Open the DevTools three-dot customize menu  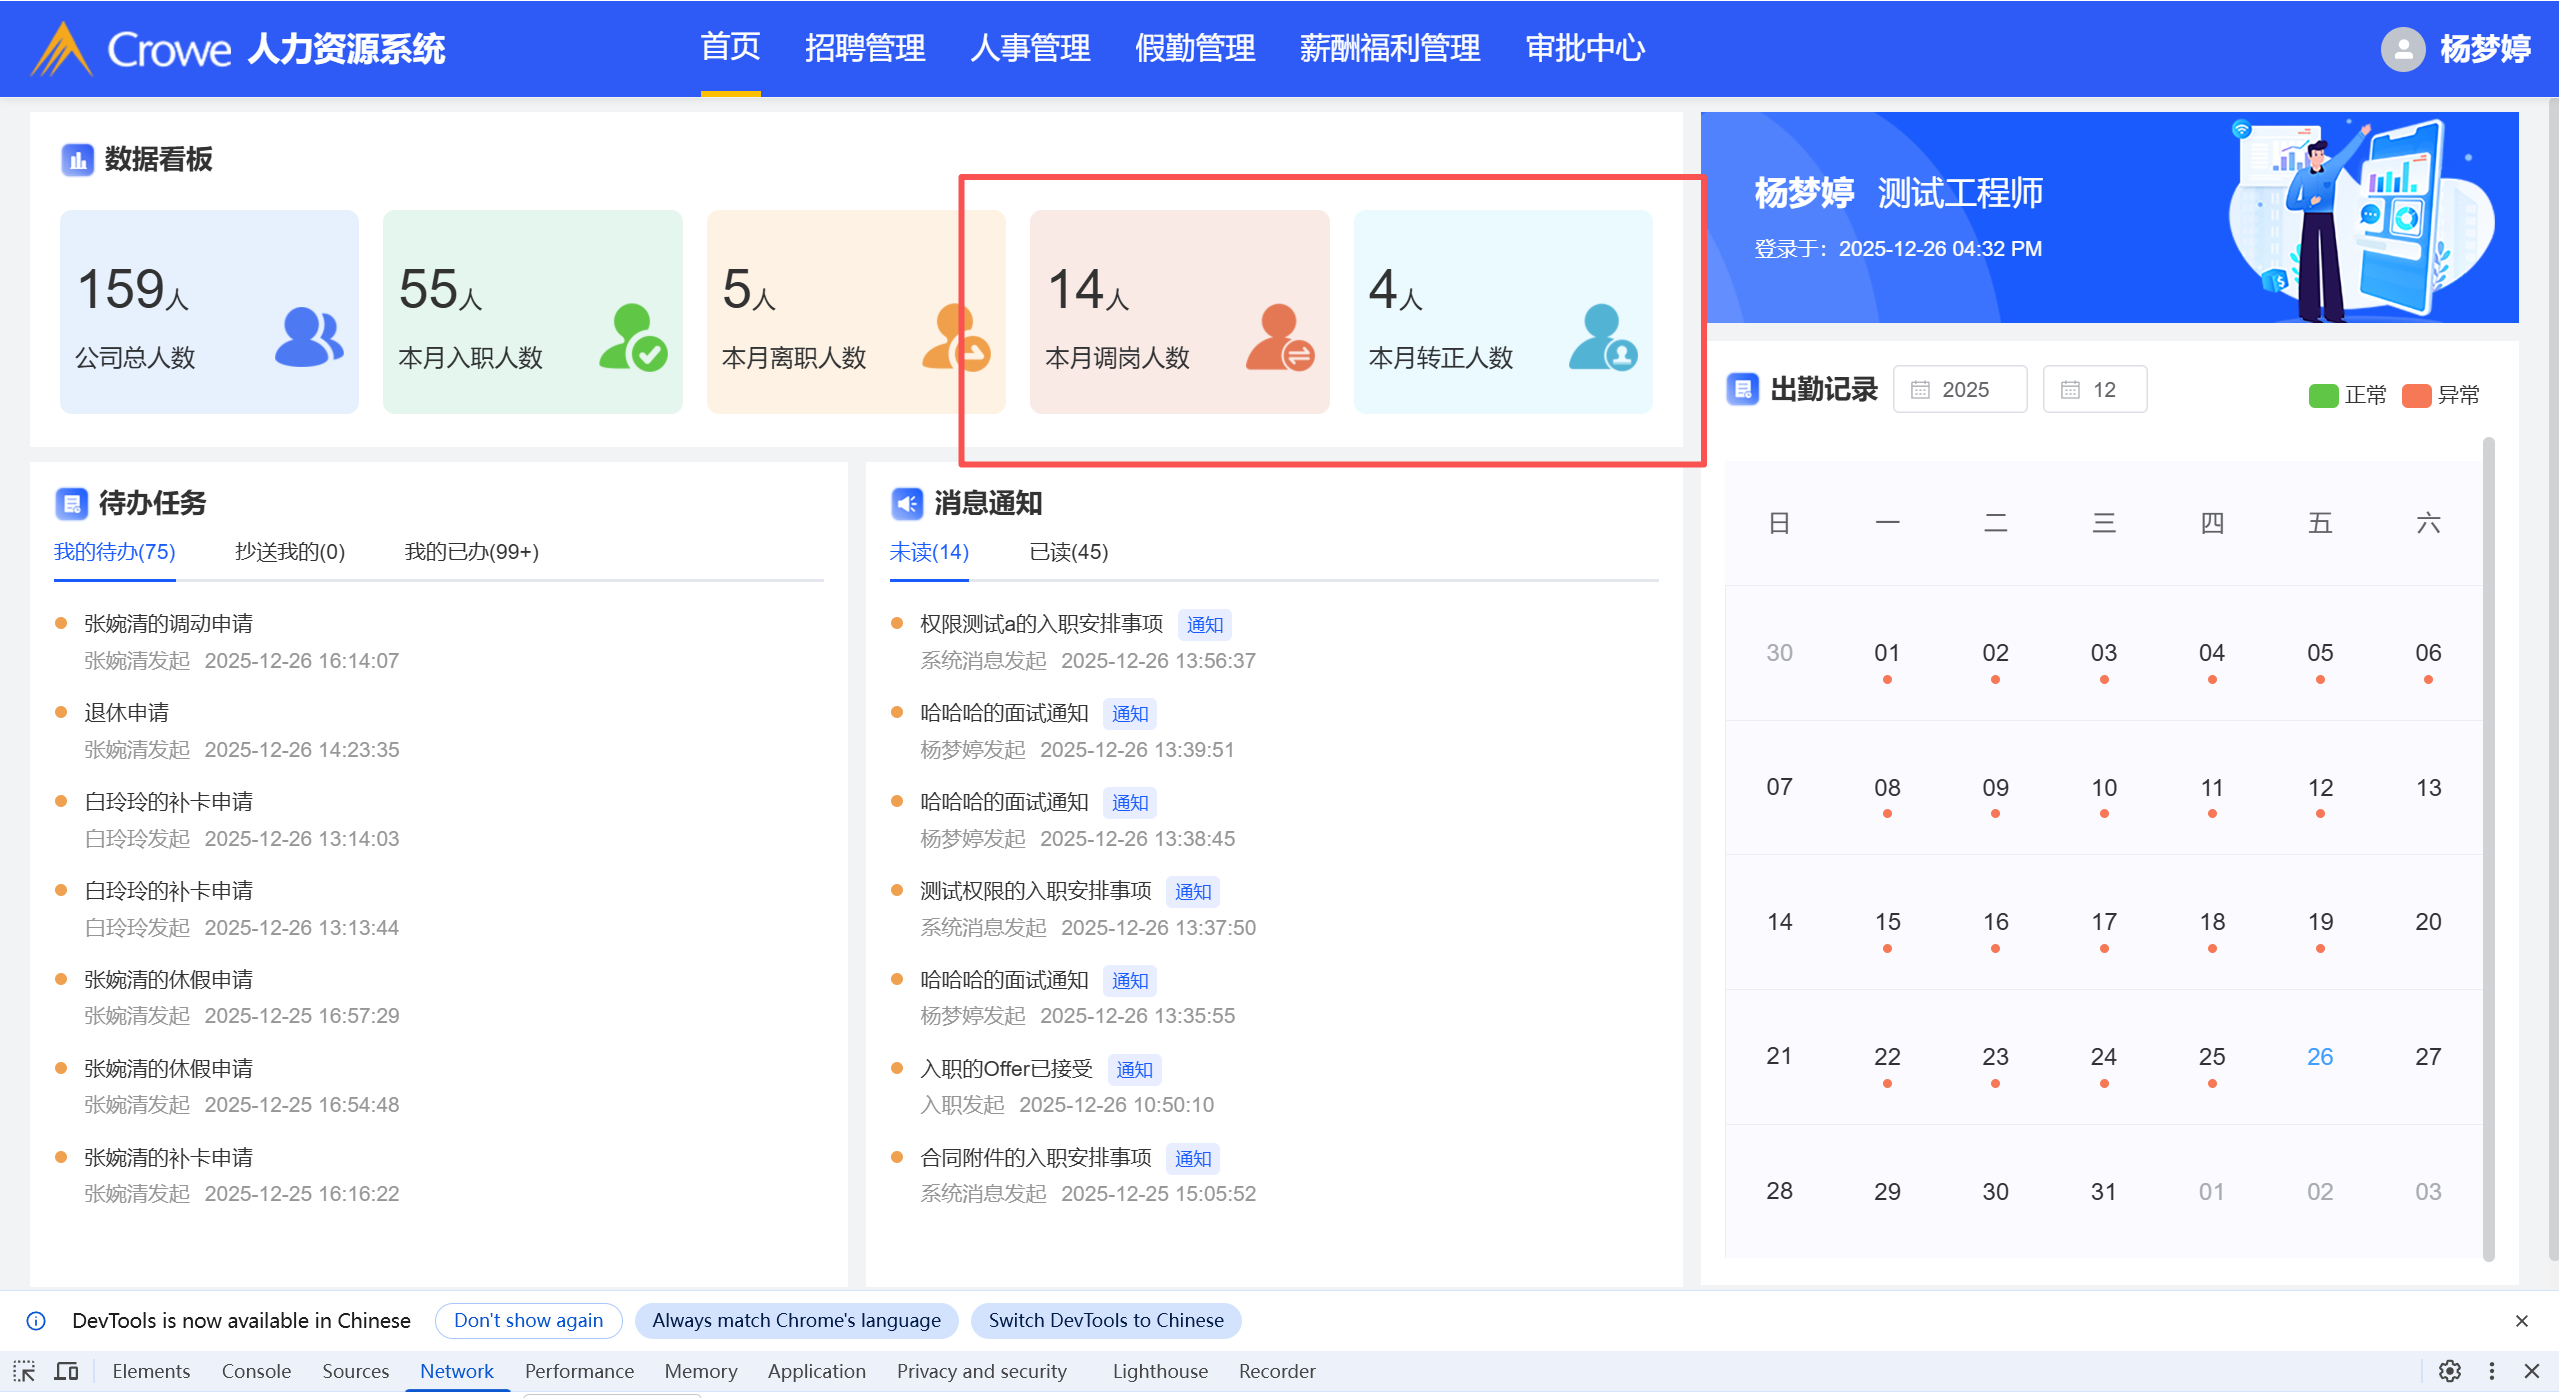[2491, 1371]
